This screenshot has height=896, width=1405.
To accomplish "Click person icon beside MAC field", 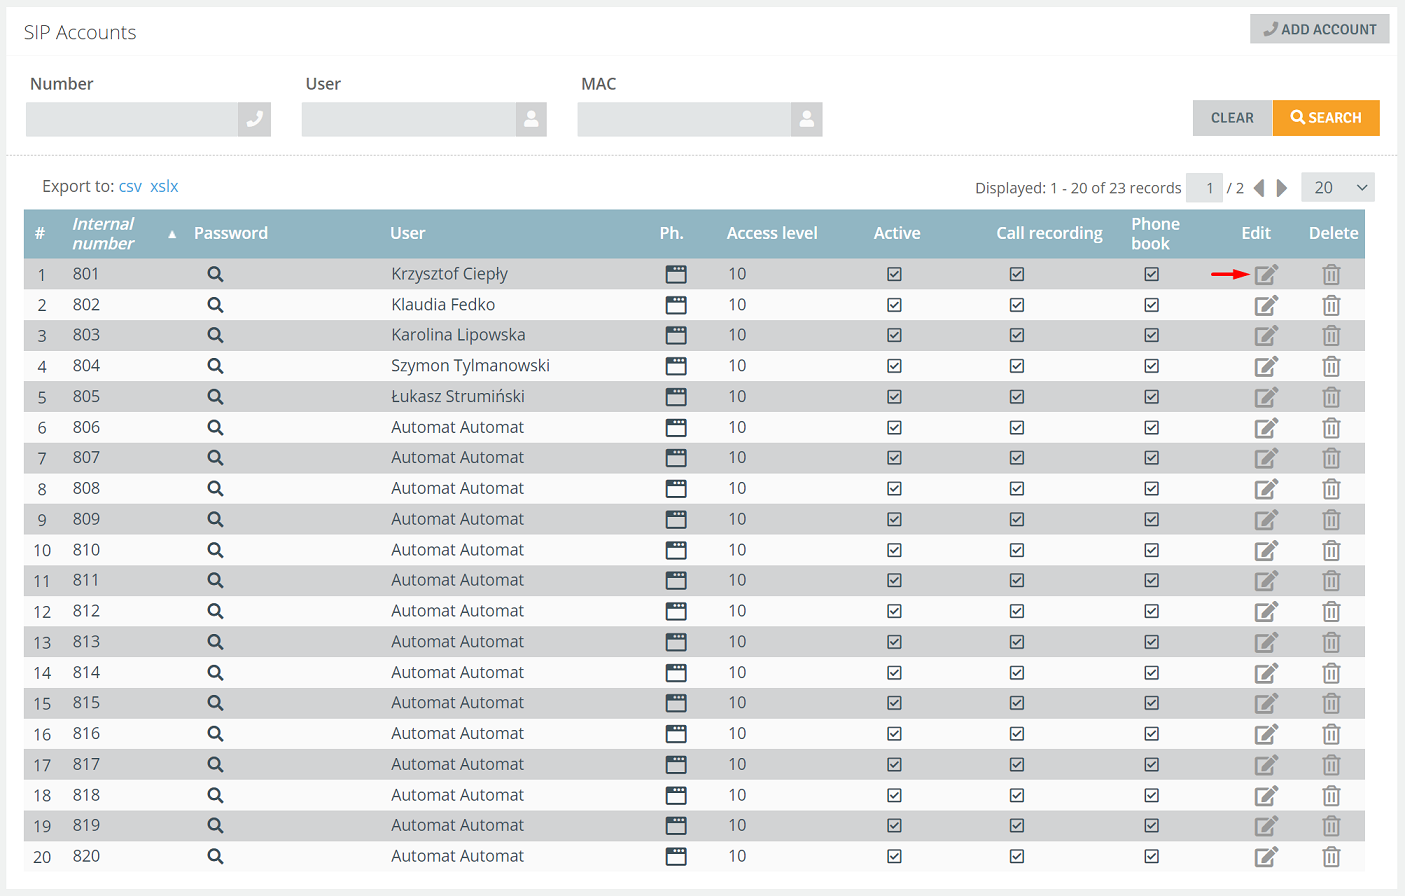I will click(x=806, y=119).
